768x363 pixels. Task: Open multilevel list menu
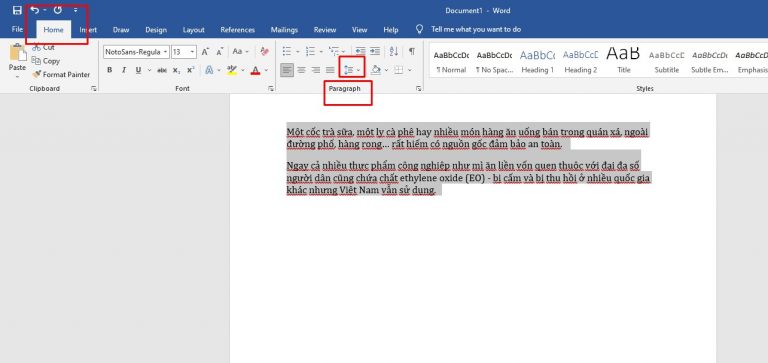coord(337,51)
